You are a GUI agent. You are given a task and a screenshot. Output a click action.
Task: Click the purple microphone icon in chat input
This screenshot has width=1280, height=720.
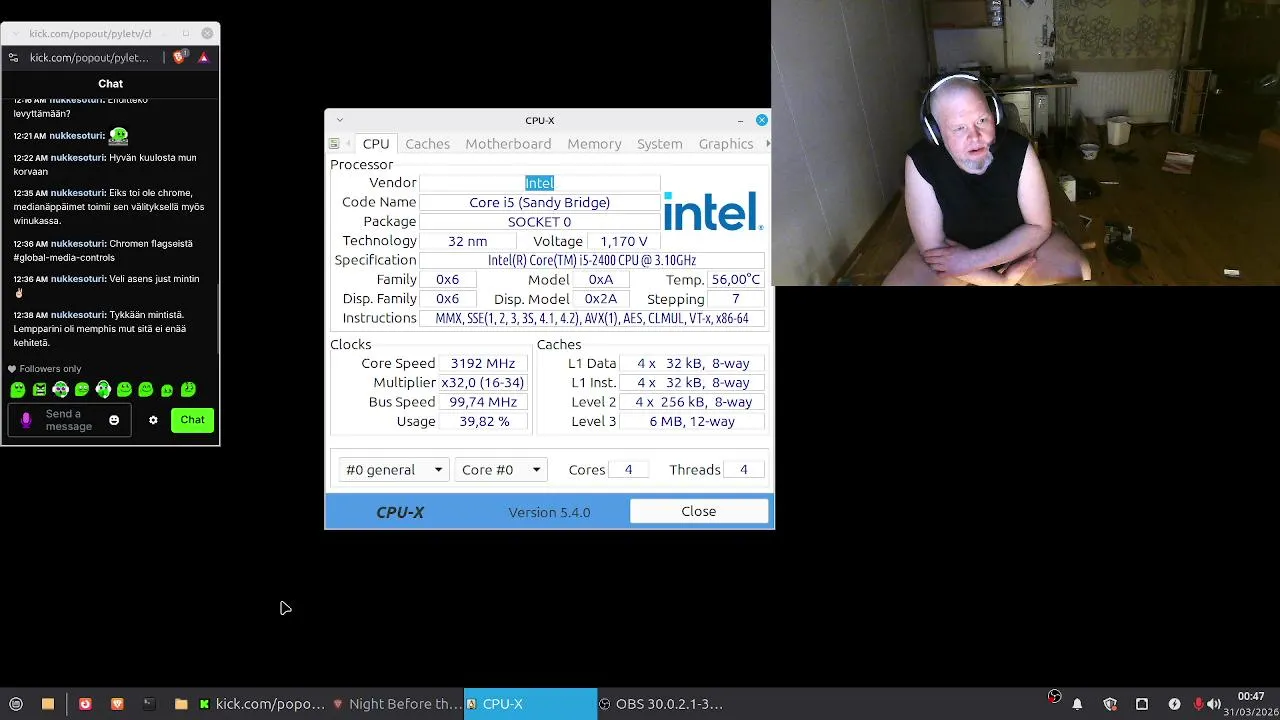pos(26,420)
